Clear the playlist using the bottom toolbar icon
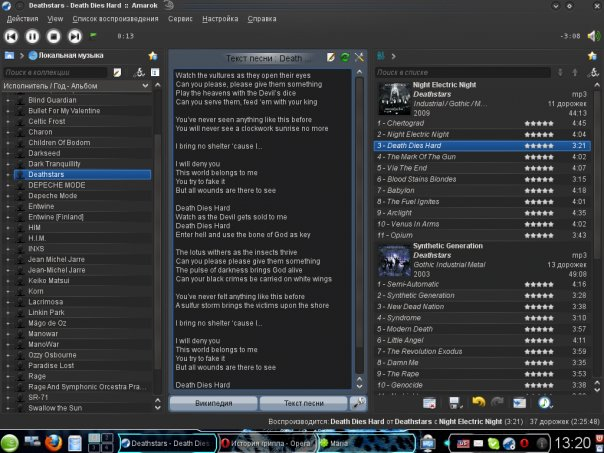The height and width of the screenshot is (453, 604). tap(429, 403)
